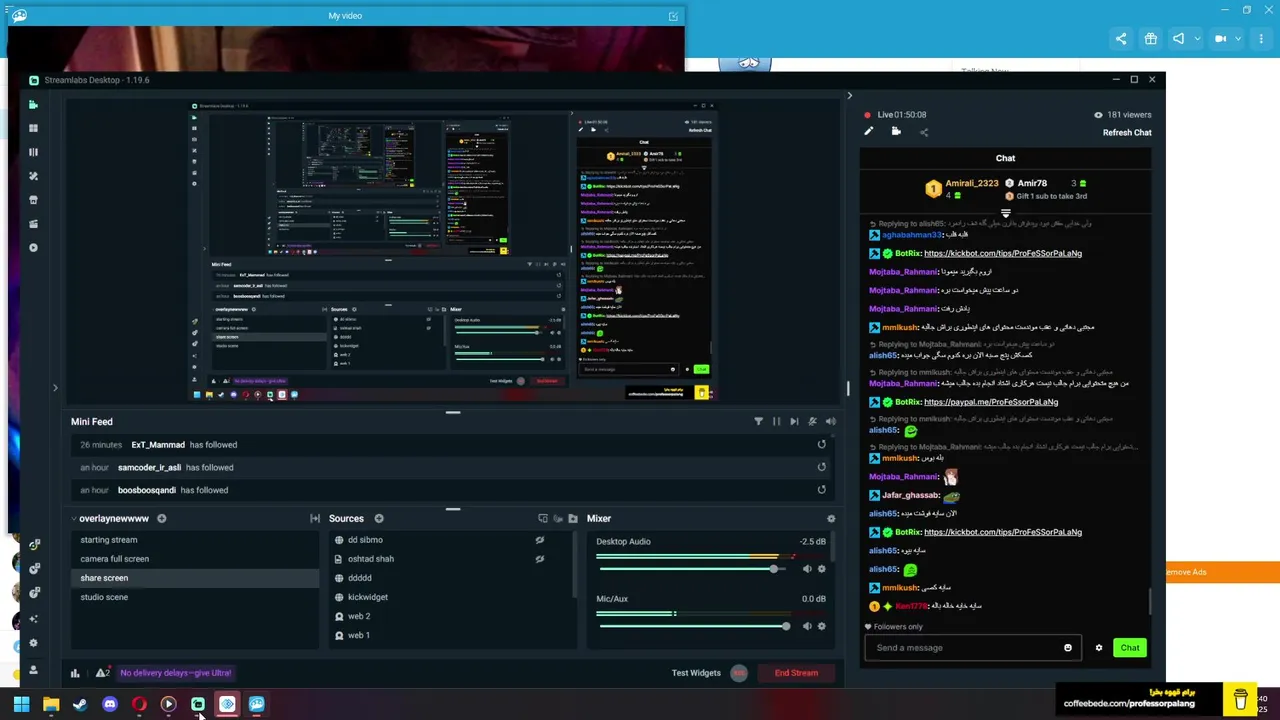Pause the Mini Feed alert queue
The width and height of the screenshot is (1280, 720).
click(776, 422)
